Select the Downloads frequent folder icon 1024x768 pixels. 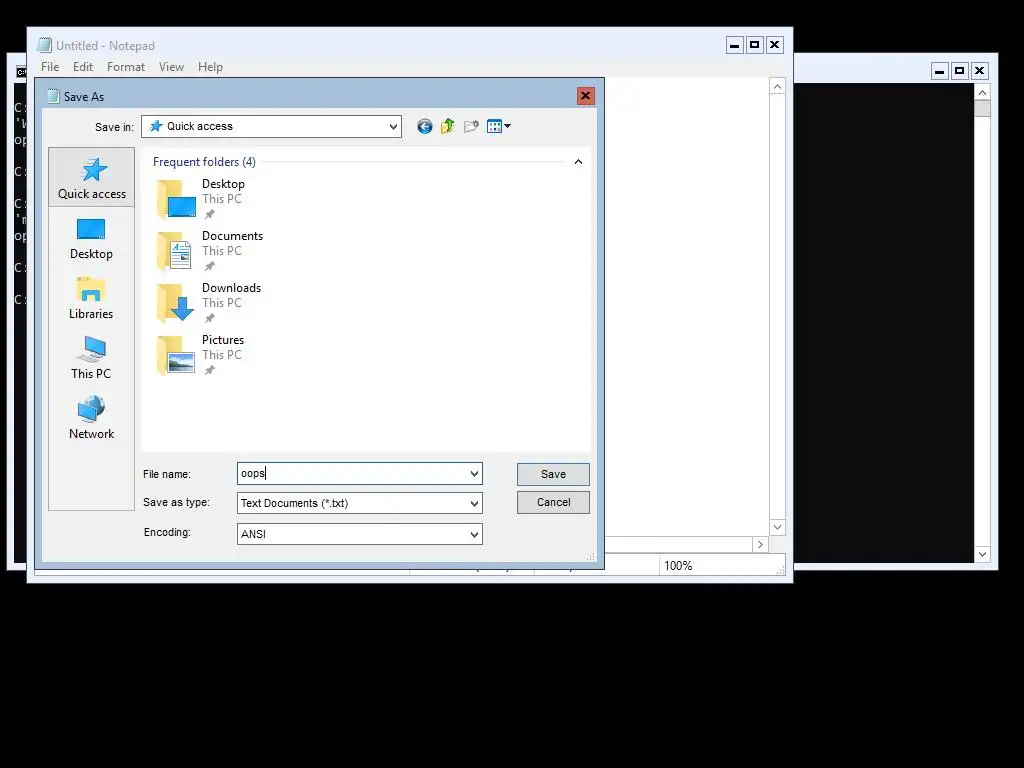coord(176,303)
